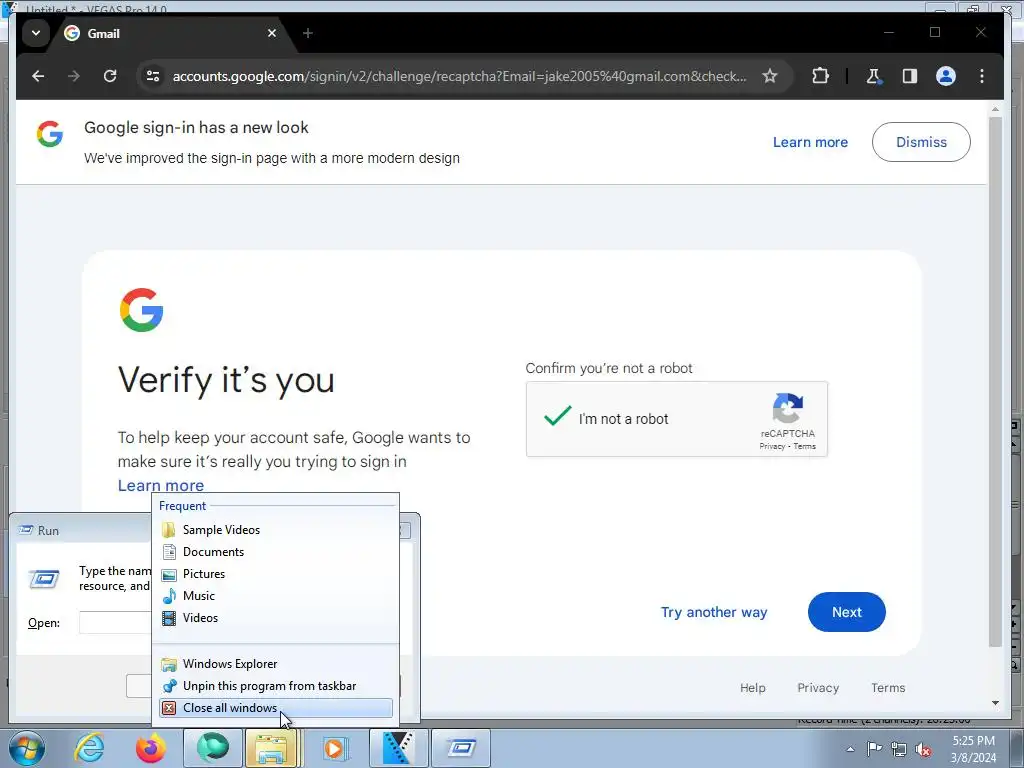Open Windows Media Player taskbar icon
Image resolution: width=1024 pixels, height=768 pixels.
(334, 748)
